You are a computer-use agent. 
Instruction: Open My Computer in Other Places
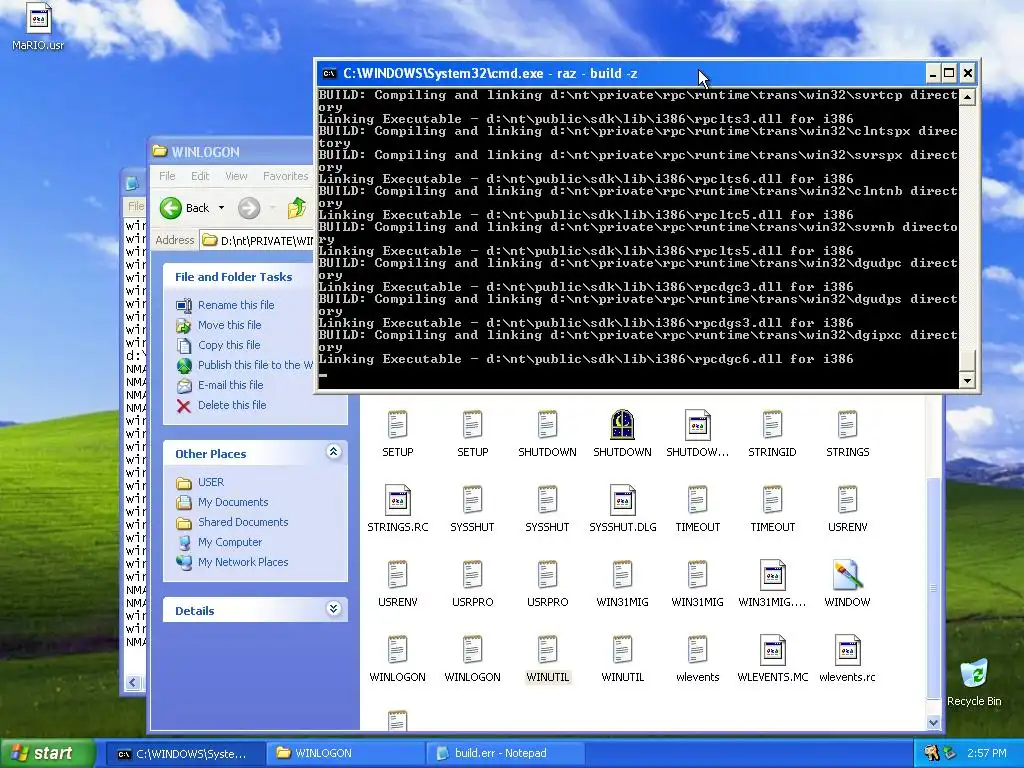(x=230, y=542)
